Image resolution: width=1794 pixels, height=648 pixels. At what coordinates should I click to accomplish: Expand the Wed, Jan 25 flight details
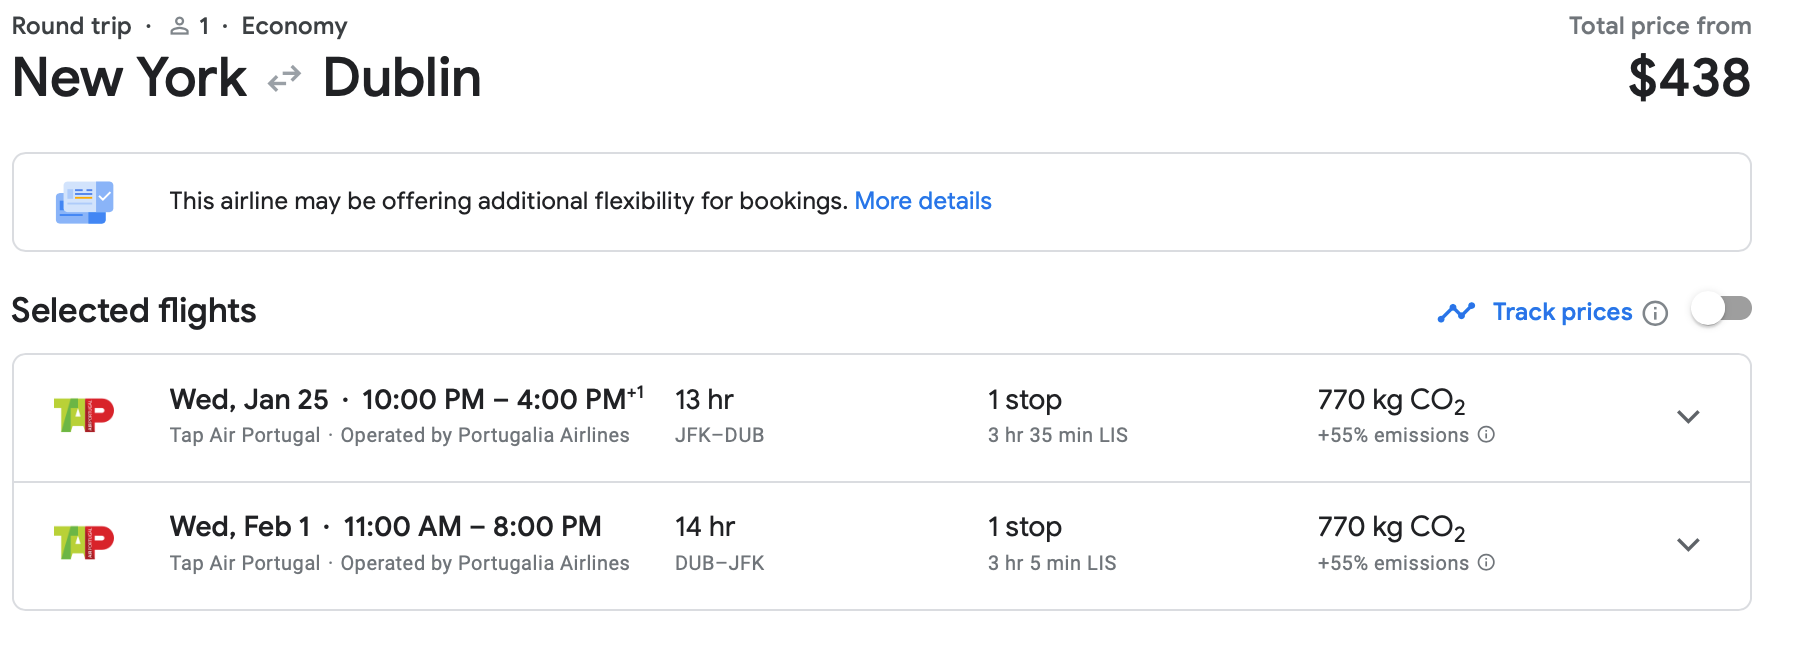click(1688, 417)
